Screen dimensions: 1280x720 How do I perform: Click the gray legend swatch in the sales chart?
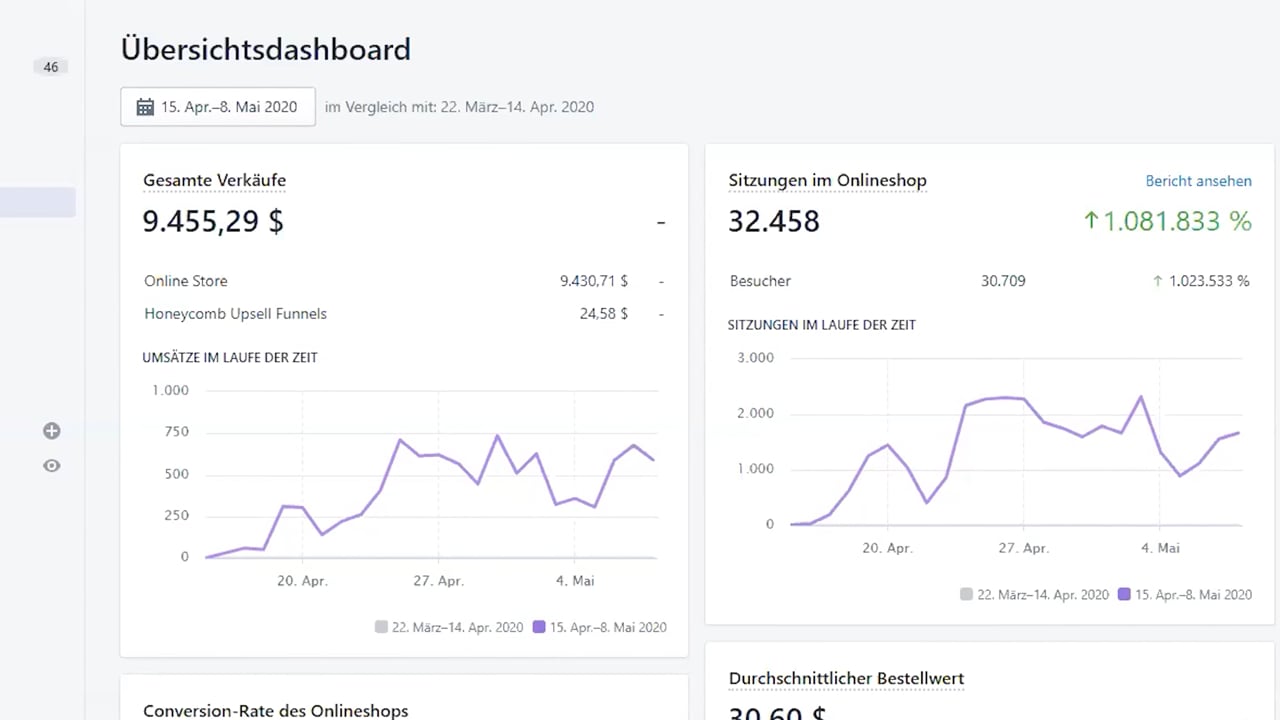[x=381, y=627]
